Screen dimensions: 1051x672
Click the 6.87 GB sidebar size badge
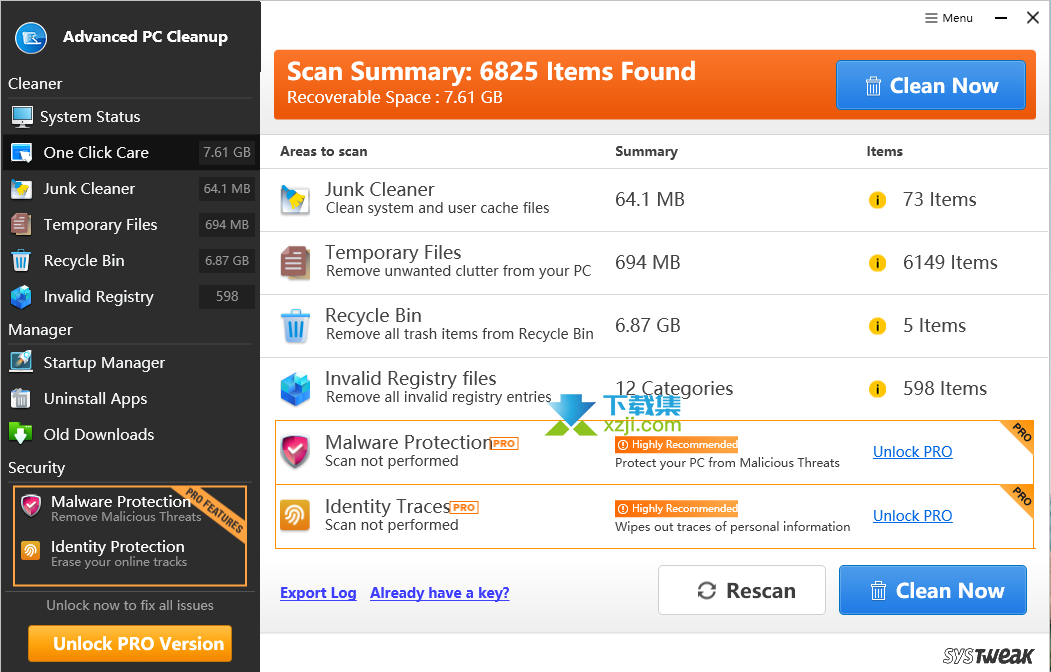coord(227,261)
